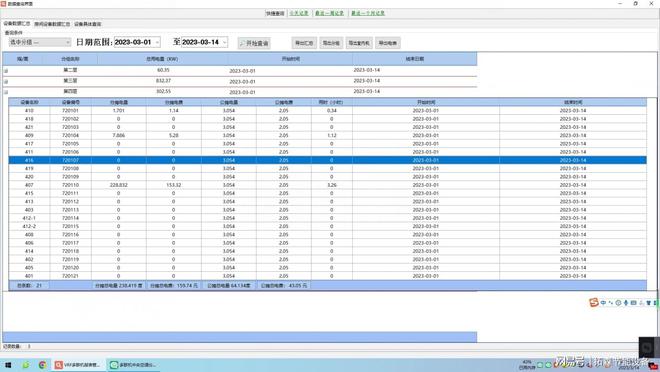The width and height of the screenshot is (660, 372).
Task: Click the 302.55 energy value of 第四层
Action: click(163, 91)
